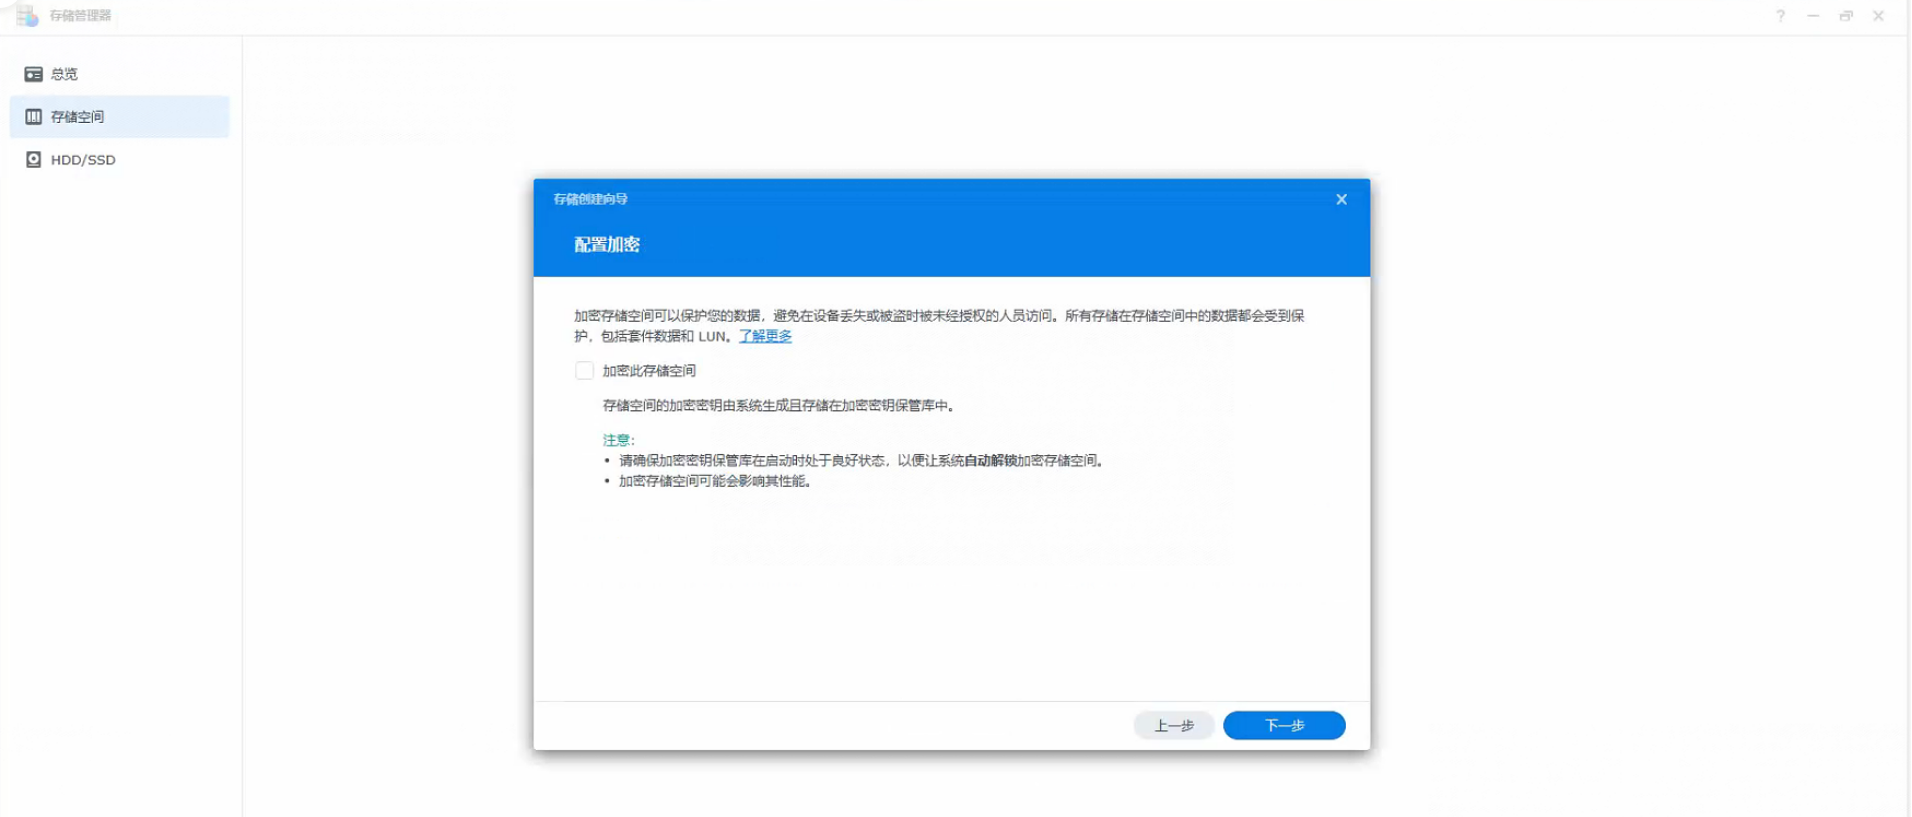1912x817 pixels.
Task: Open the HDD/SSD drive icon
Action: coord(33,160)
